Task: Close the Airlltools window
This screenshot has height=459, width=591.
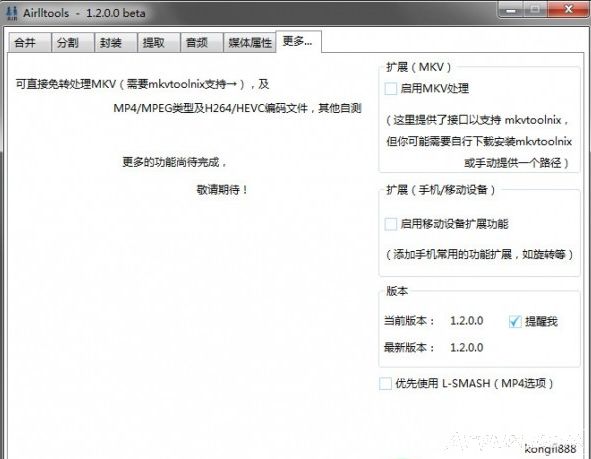Action: [x=568, y=9]
